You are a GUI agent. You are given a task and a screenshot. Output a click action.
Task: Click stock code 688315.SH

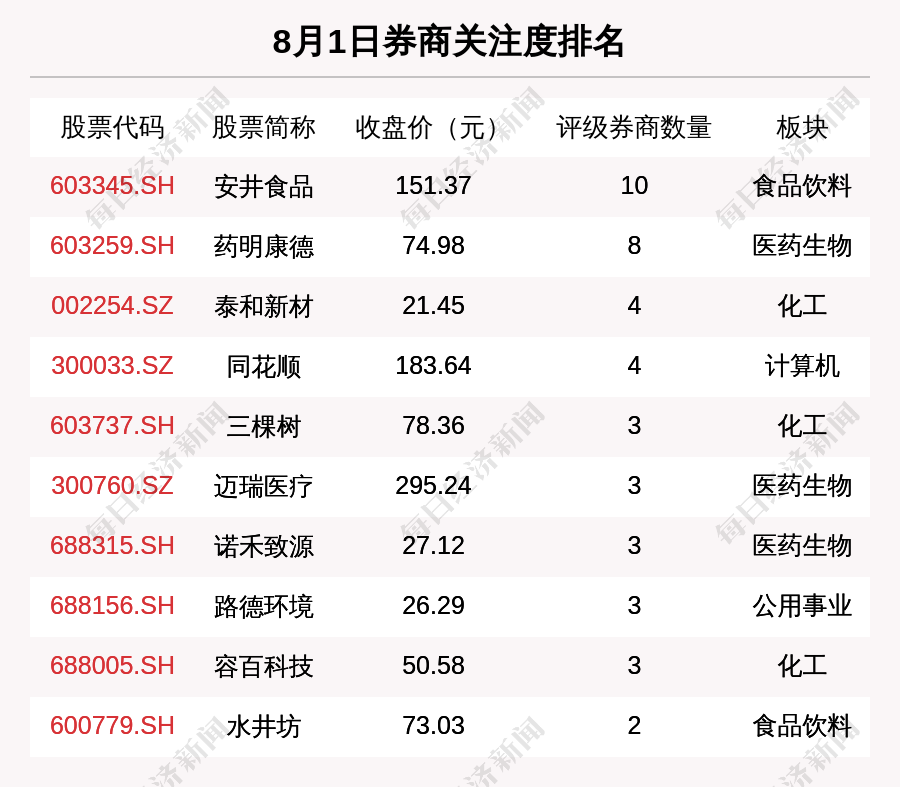112,546
